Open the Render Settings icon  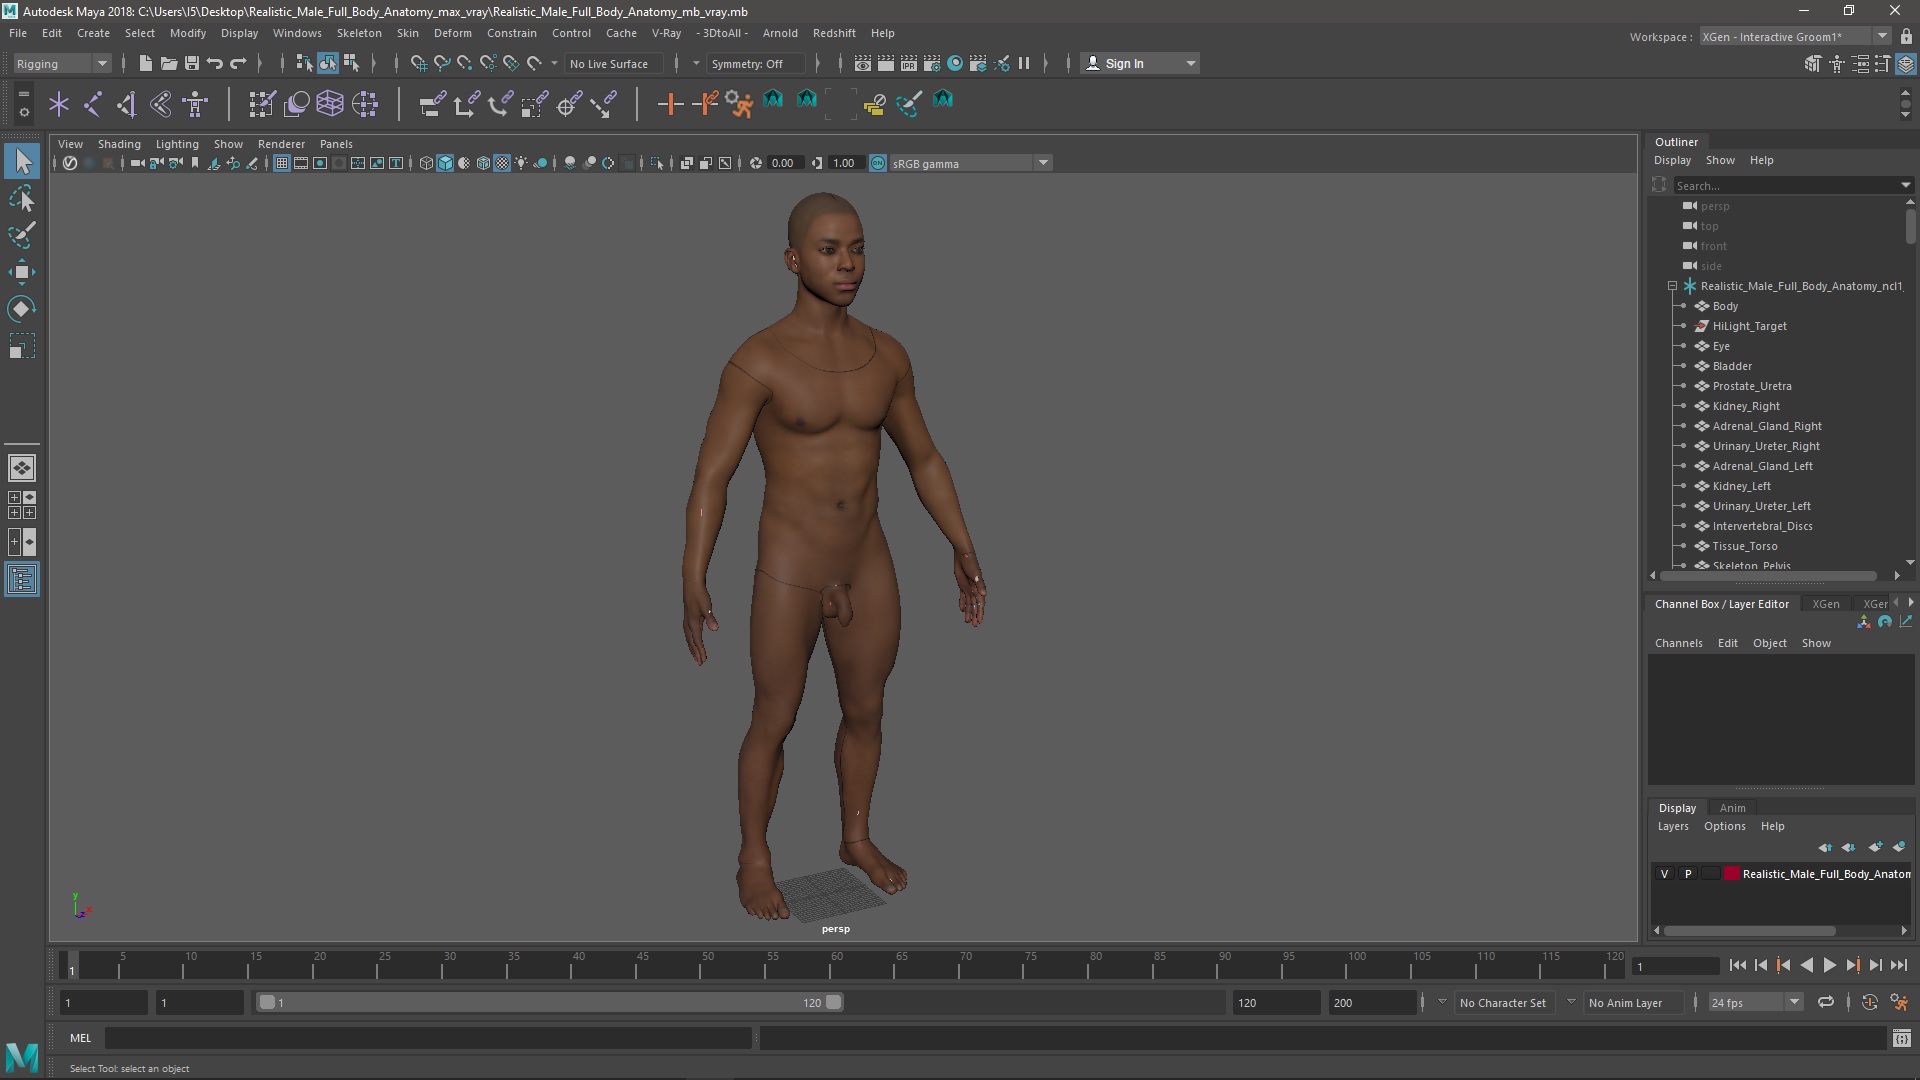[932, 63]
